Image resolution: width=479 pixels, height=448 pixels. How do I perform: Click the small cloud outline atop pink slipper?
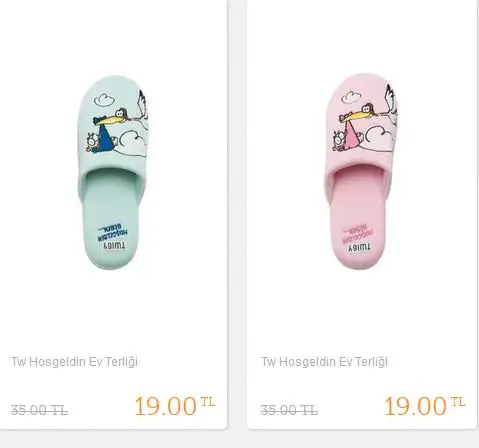point(352,97)
